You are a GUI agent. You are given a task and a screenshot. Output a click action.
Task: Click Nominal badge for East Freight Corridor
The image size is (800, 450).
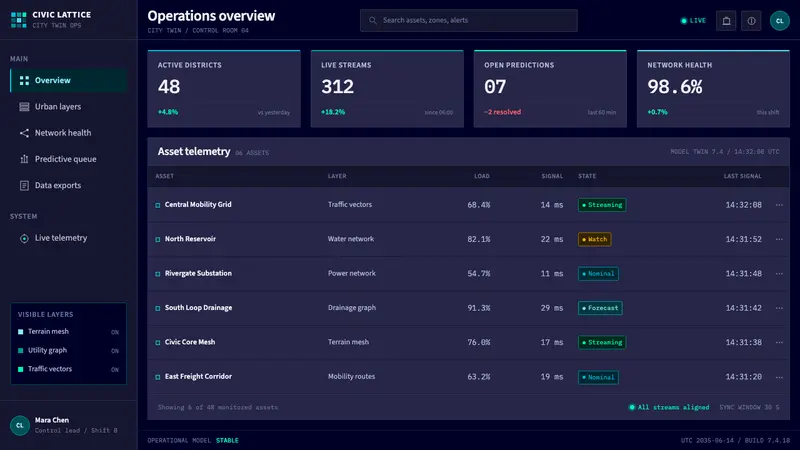tap(598, 377)
